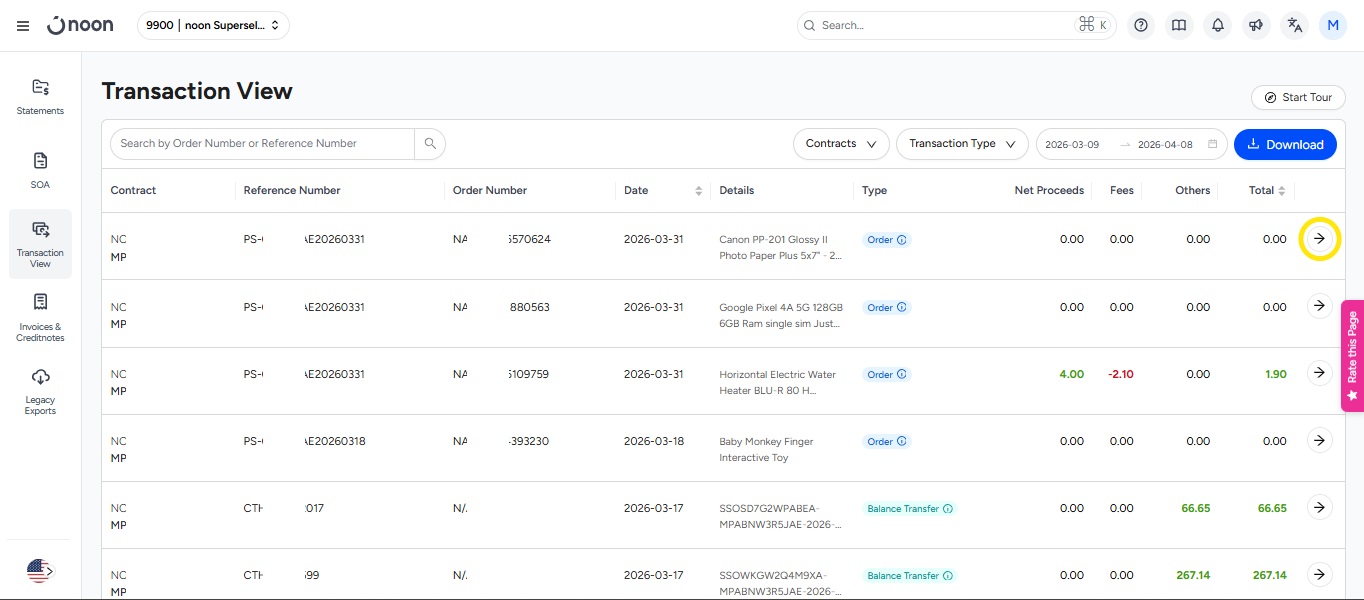This screenshot has height=600, width=1364.
Task: Click the blue Download button
Action: 1285,144
